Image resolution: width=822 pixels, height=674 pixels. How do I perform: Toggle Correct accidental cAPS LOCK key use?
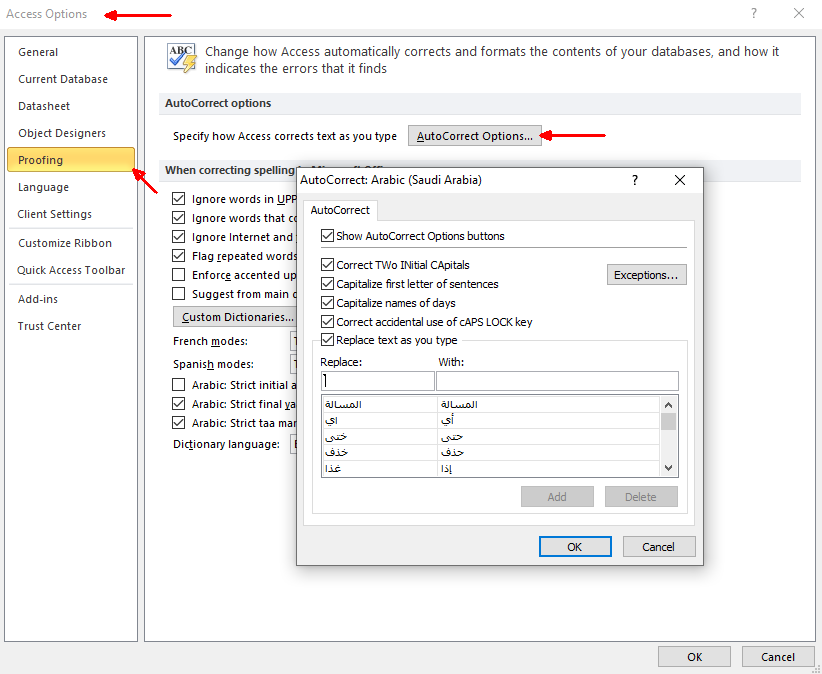click(327, 322)
